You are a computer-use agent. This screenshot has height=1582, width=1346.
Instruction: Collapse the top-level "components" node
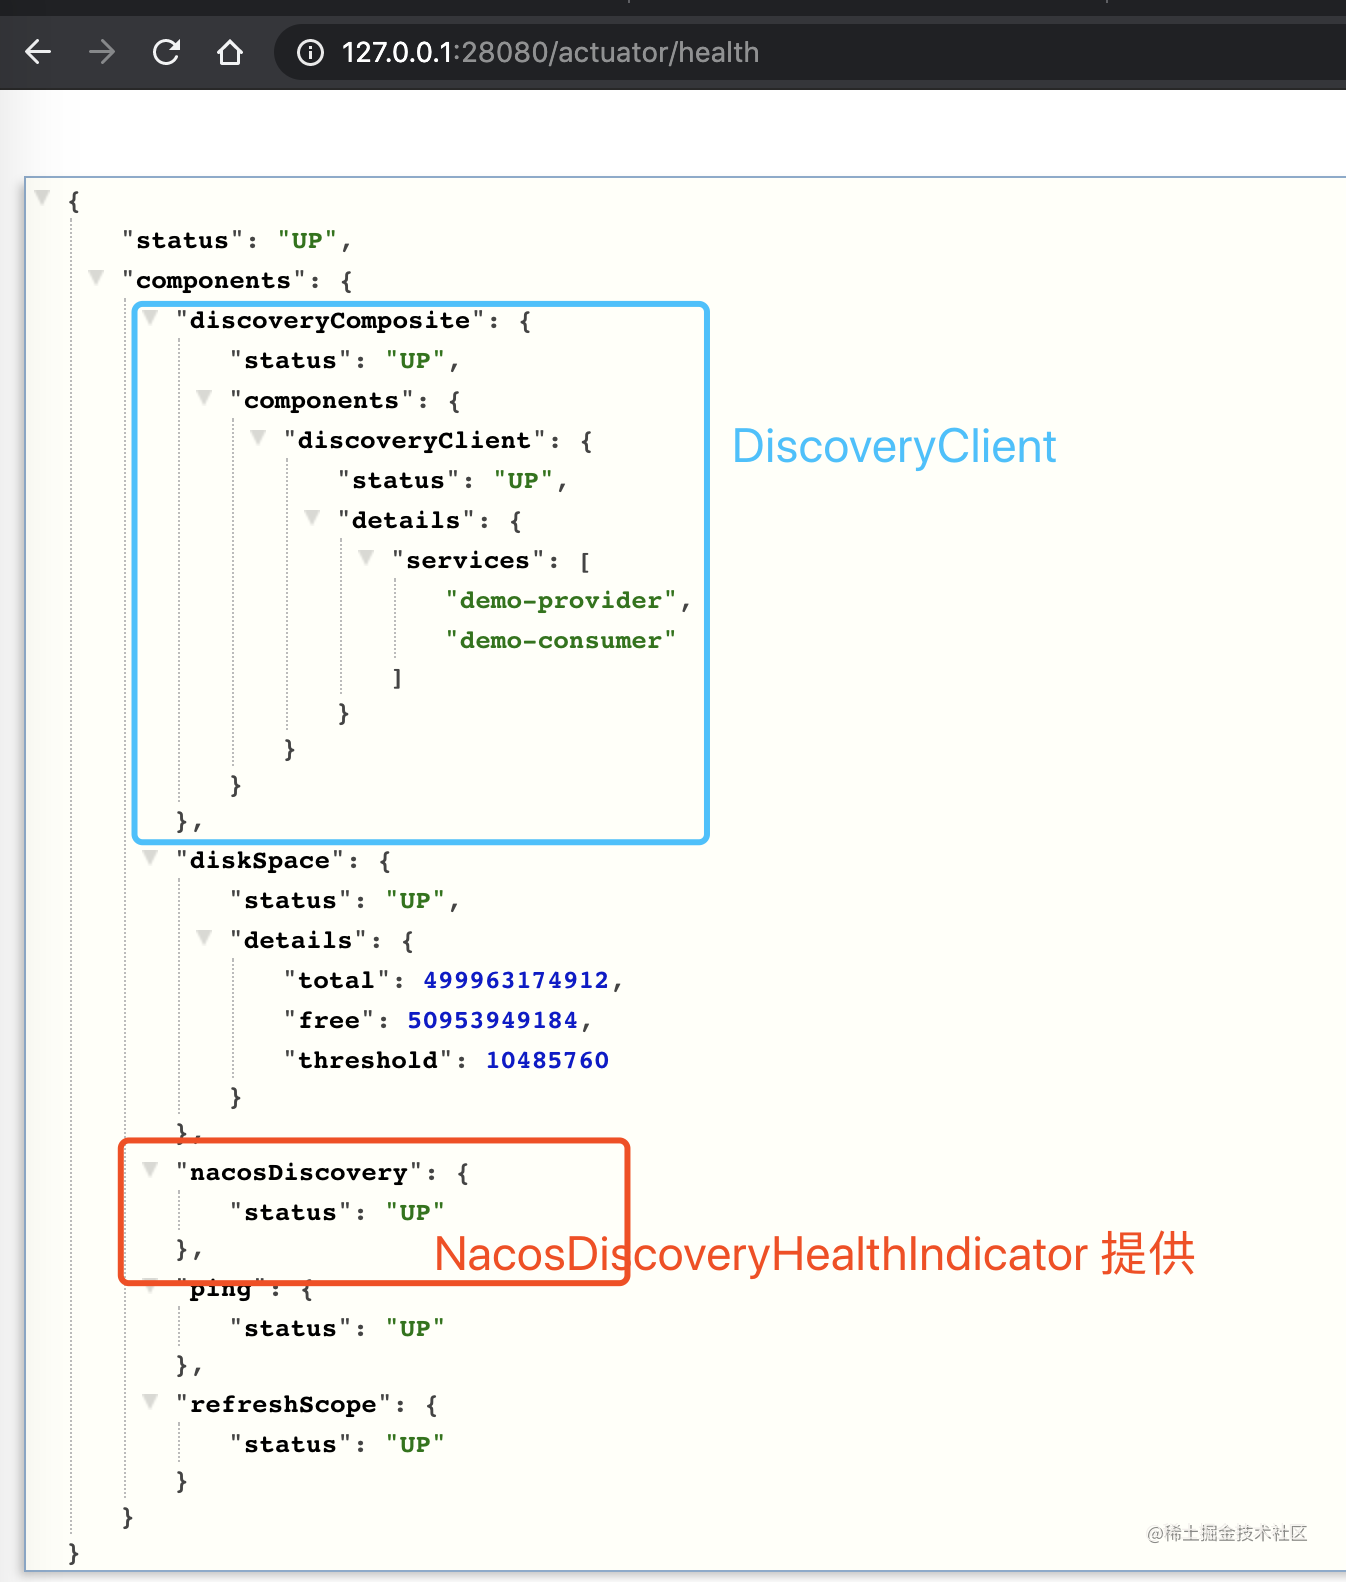pos(96,277)
